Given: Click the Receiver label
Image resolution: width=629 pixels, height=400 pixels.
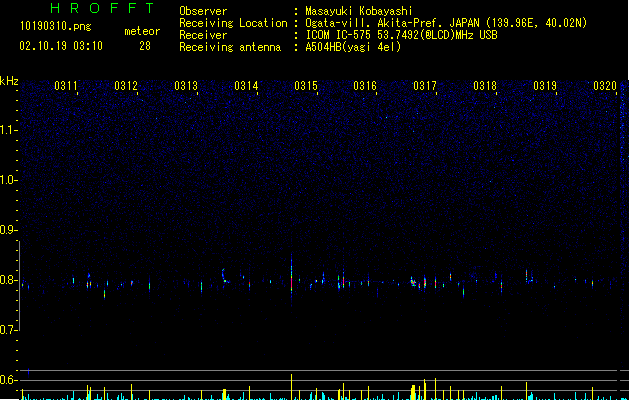Looking at the screenshot, I should pyautogui.click(x=203, y=35).
